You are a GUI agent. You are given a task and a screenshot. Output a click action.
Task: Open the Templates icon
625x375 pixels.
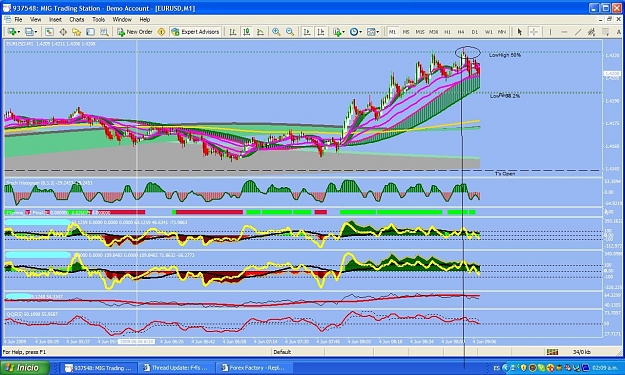tap(371, 32)
